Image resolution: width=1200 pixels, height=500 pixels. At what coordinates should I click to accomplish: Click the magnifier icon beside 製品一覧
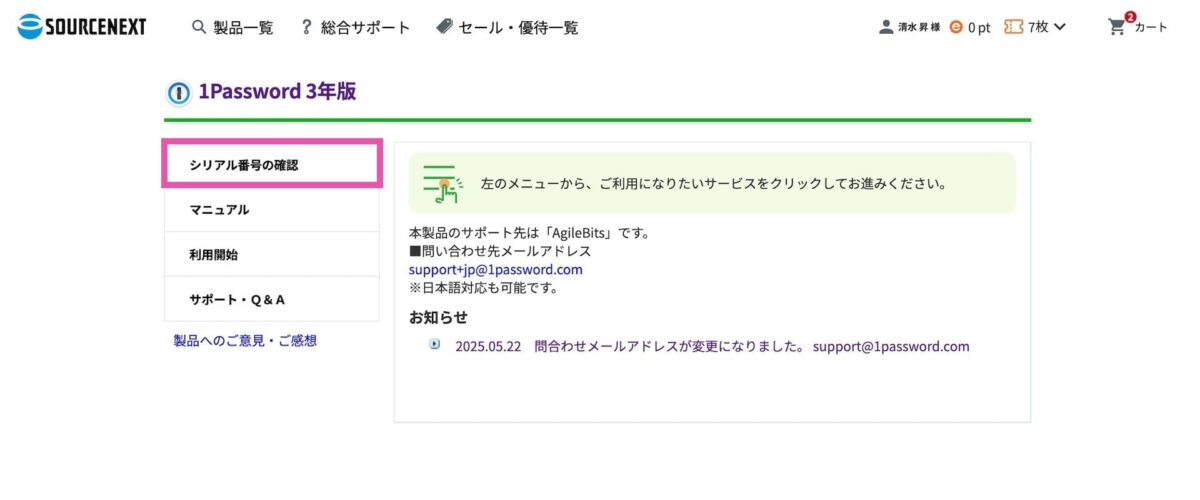199,27
